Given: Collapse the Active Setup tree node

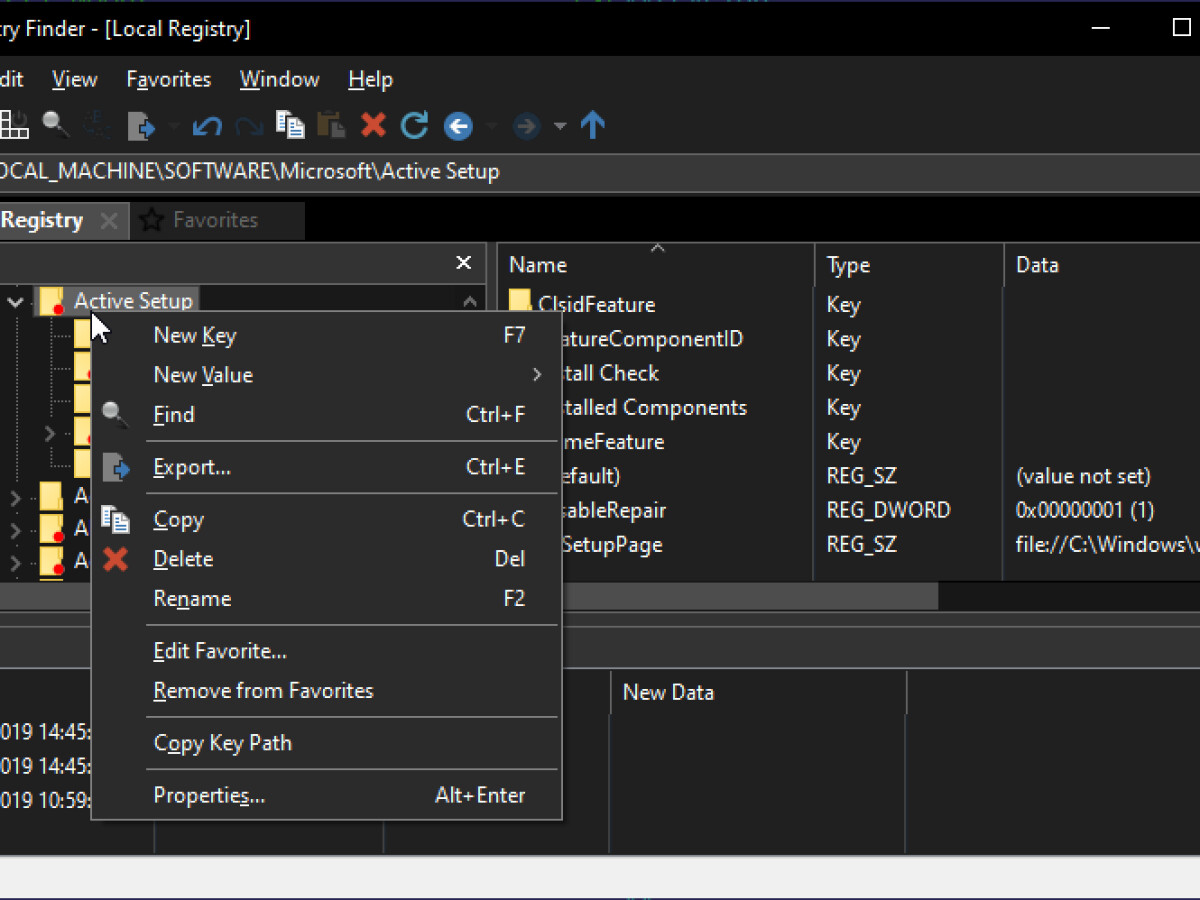Looking at the screenshot, I should point(15,301).
